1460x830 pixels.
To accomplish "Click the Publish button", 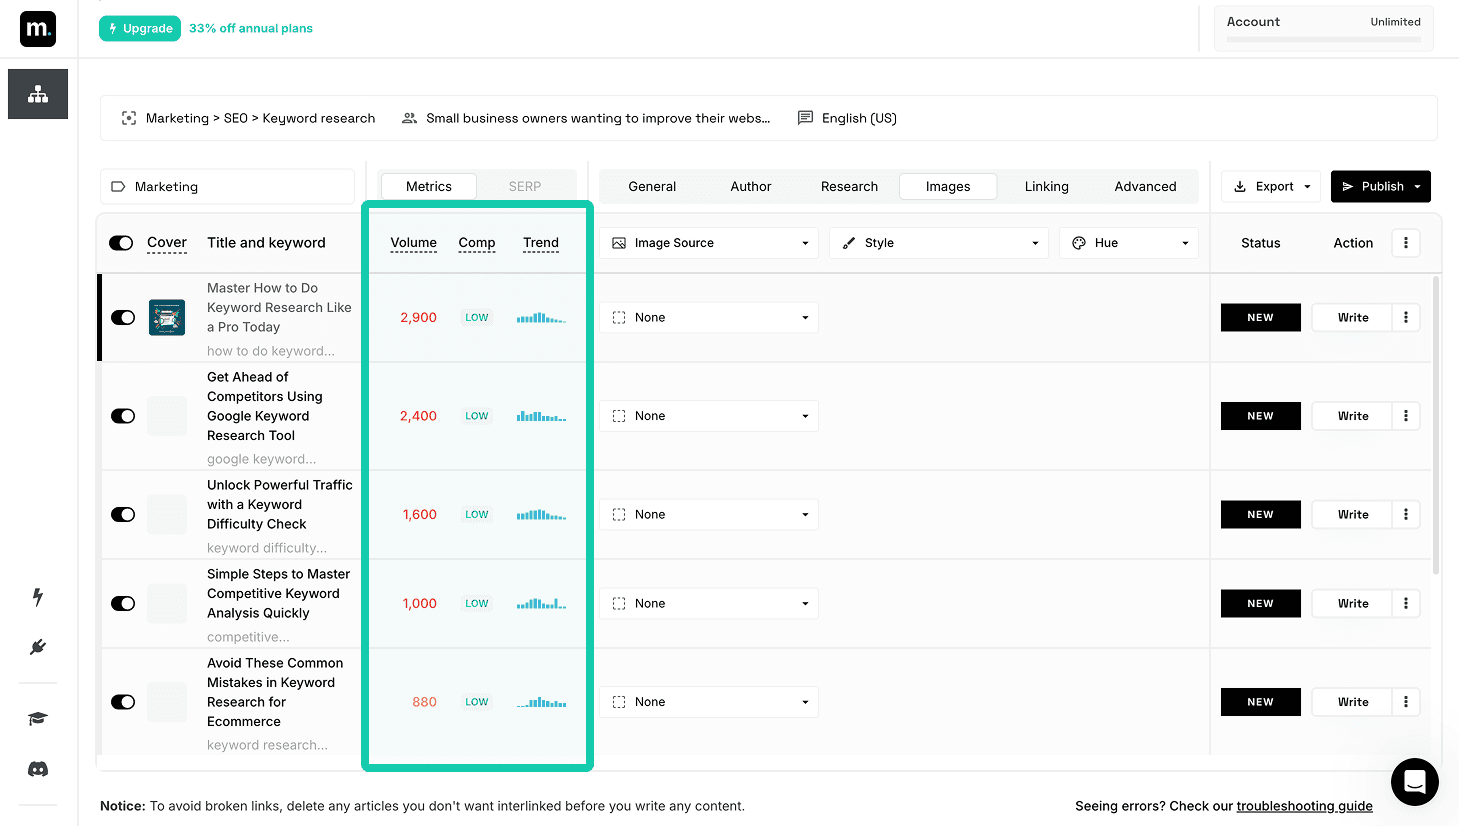I will 1380,186.
